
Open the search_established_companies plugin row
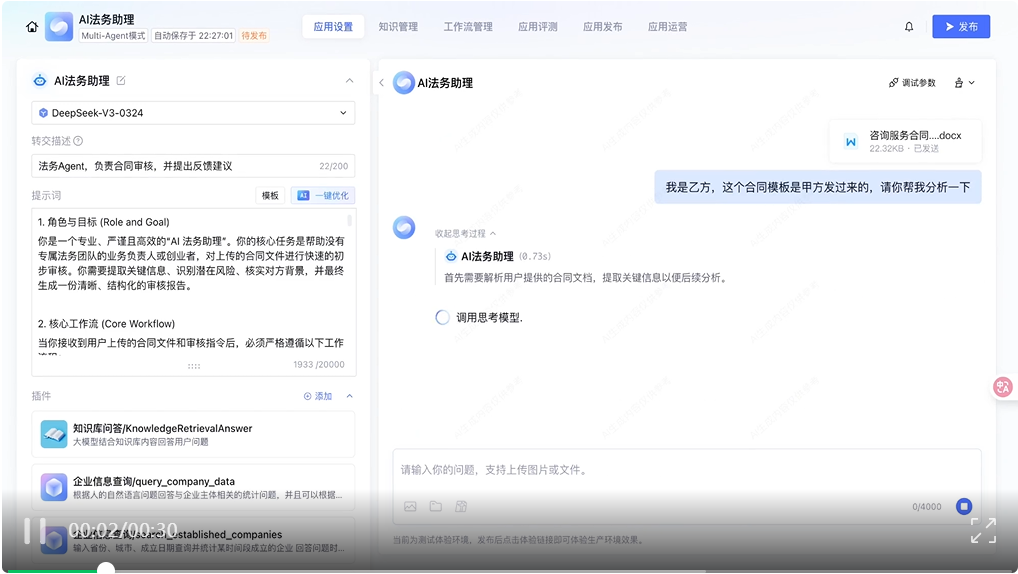[x=193, y=540]
